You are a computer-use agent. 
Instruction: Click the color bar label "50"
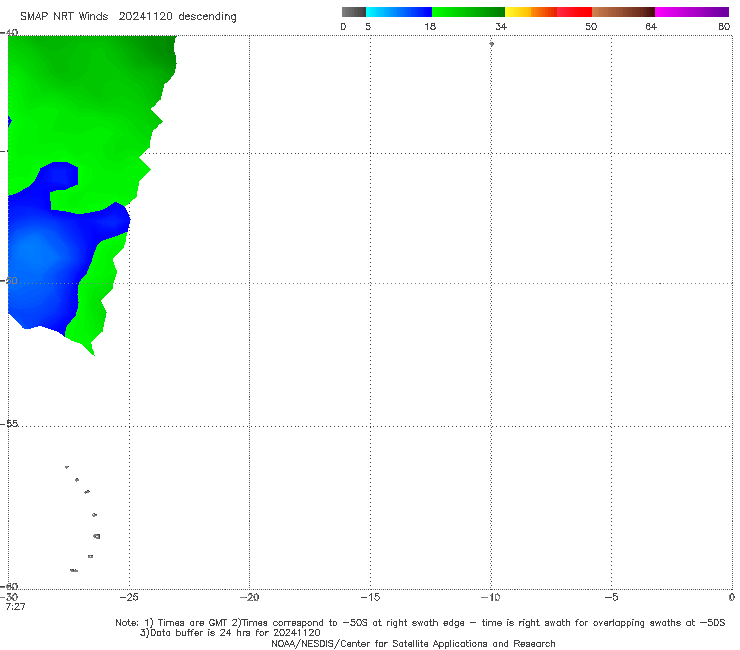[x=591, y=26]
